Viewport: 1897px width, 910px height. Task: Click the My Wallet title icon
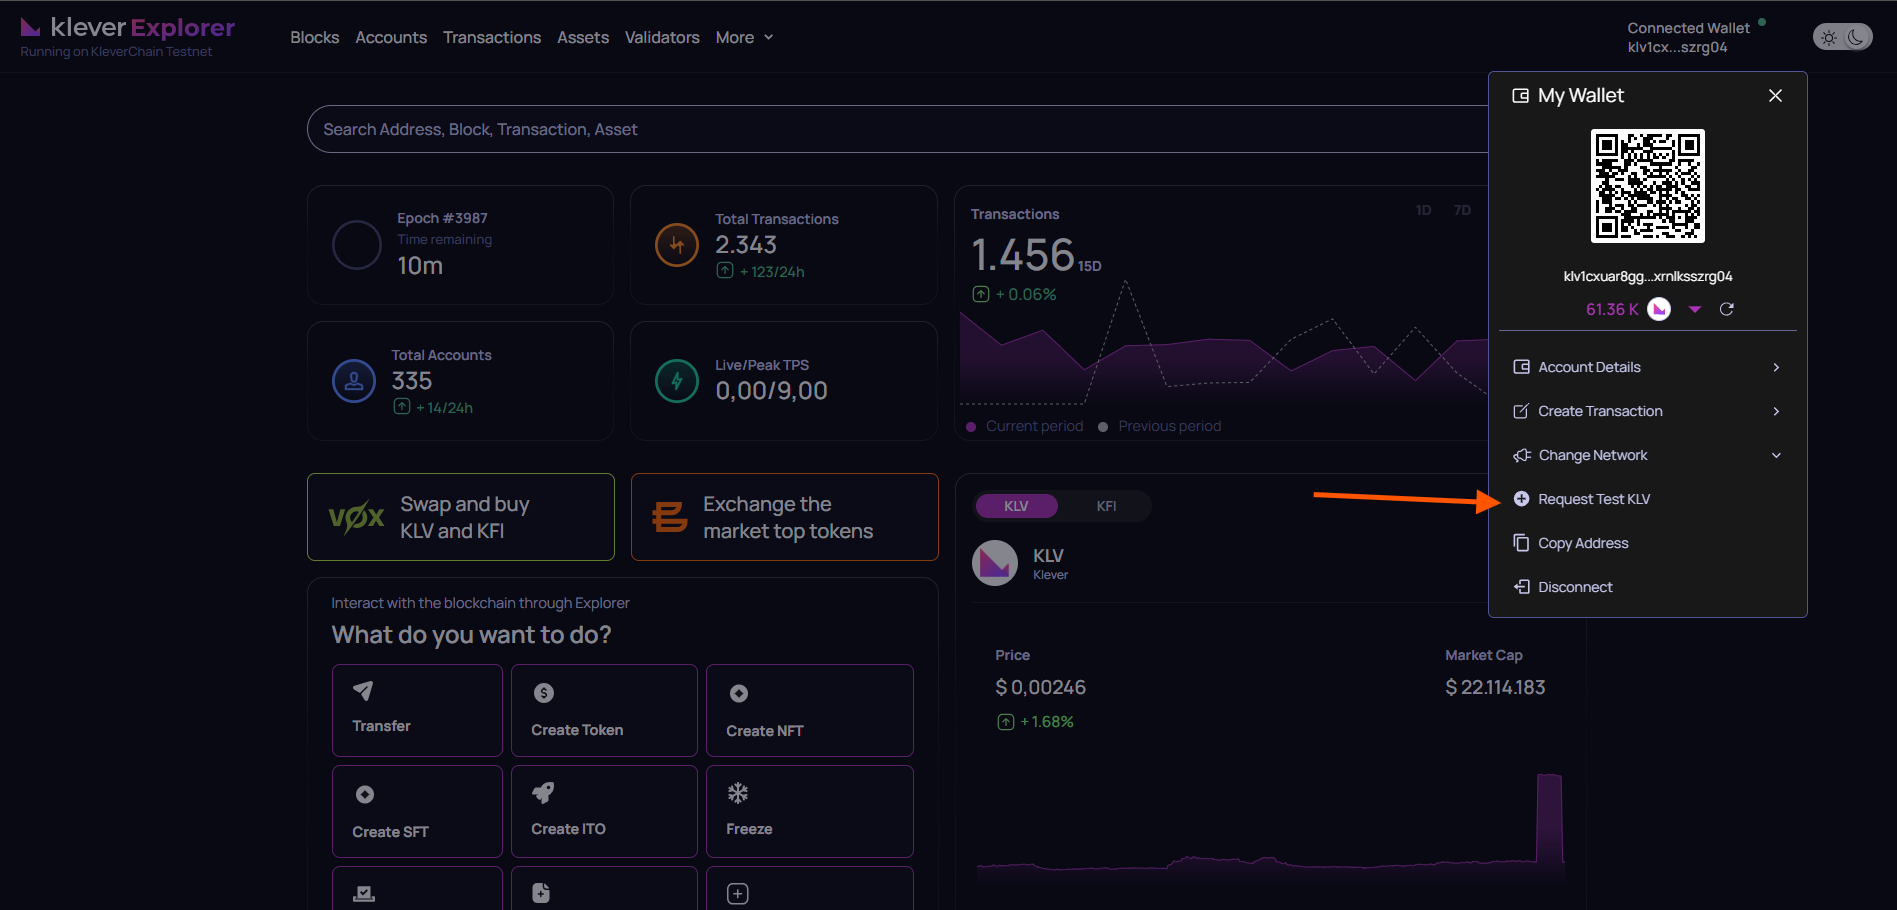[x=1520, y=96]
